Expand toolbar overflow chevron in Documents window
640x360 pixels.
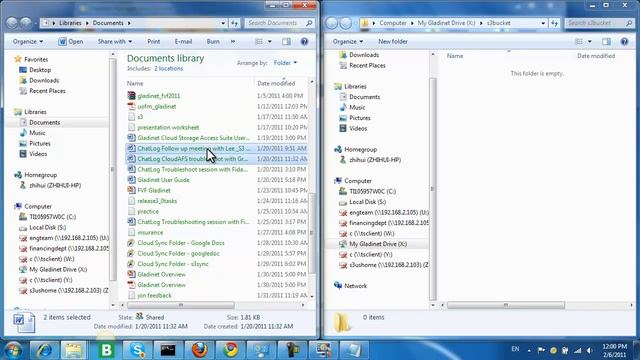click(x=233, y=42)
